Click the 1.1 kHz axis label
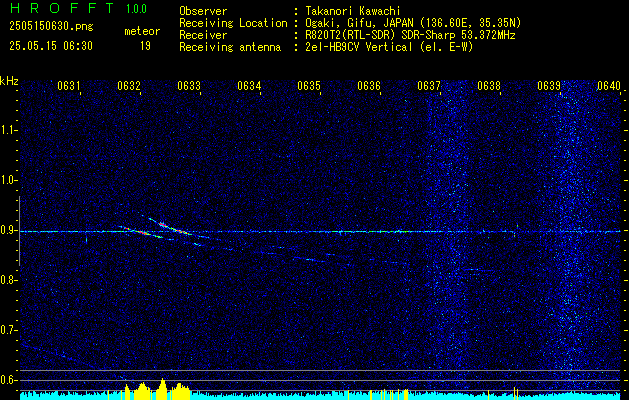The image size is (629, 400). (8, 130)
